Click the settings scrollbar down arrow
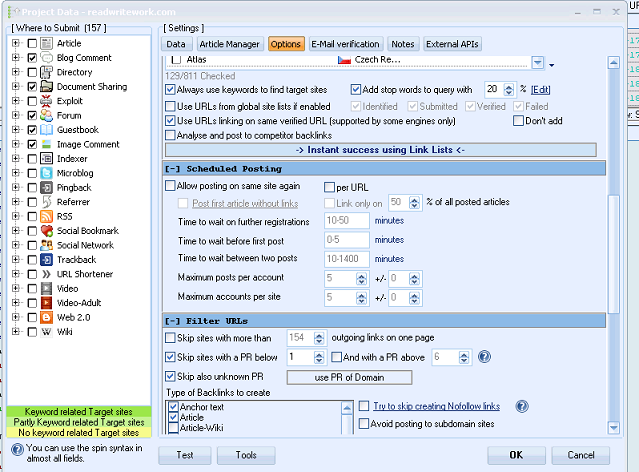 613,428
